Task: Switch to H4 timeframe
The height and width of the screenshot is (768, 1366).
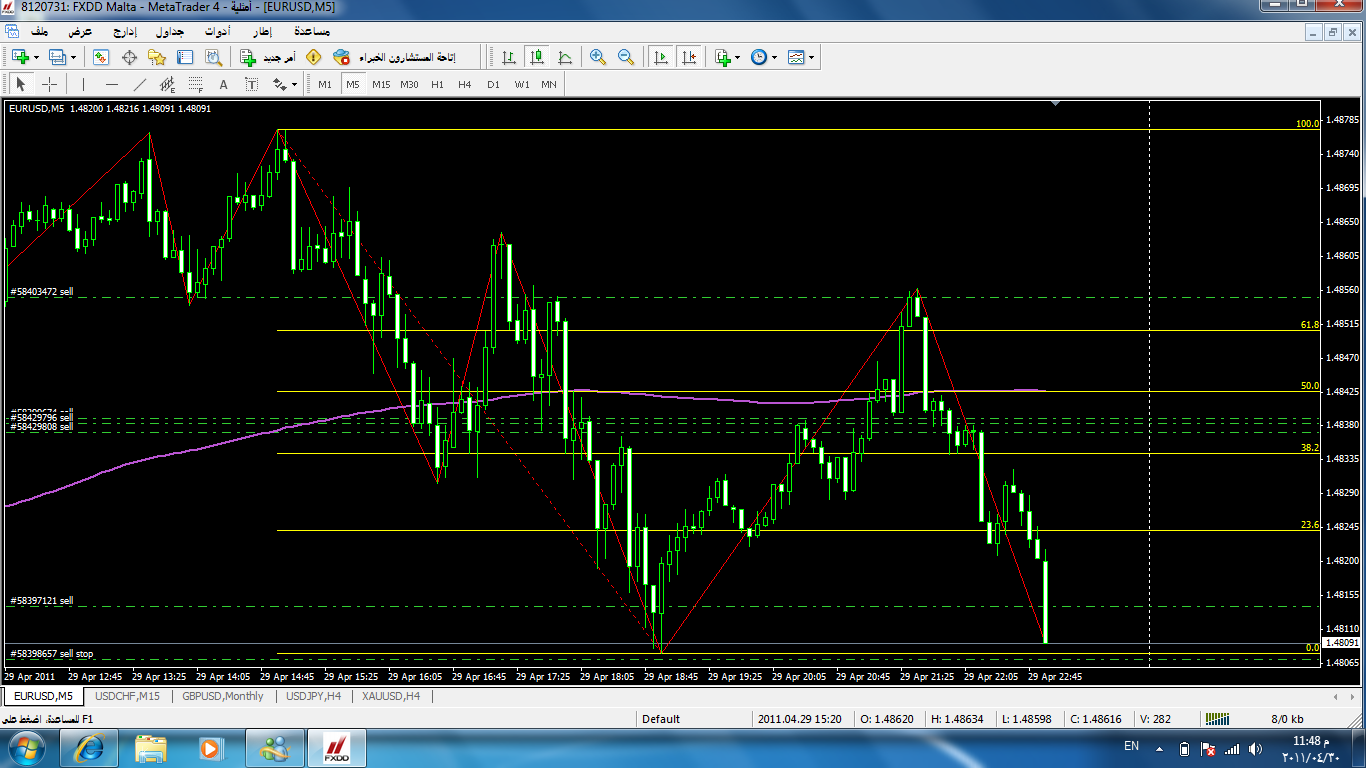Action: (465, 85)
